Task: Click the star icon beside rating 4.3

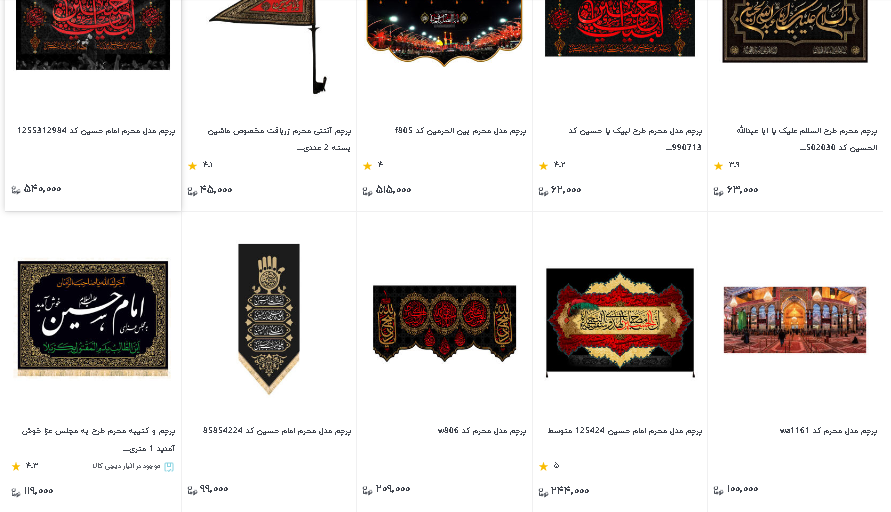Action: click(x=16, y=467)
